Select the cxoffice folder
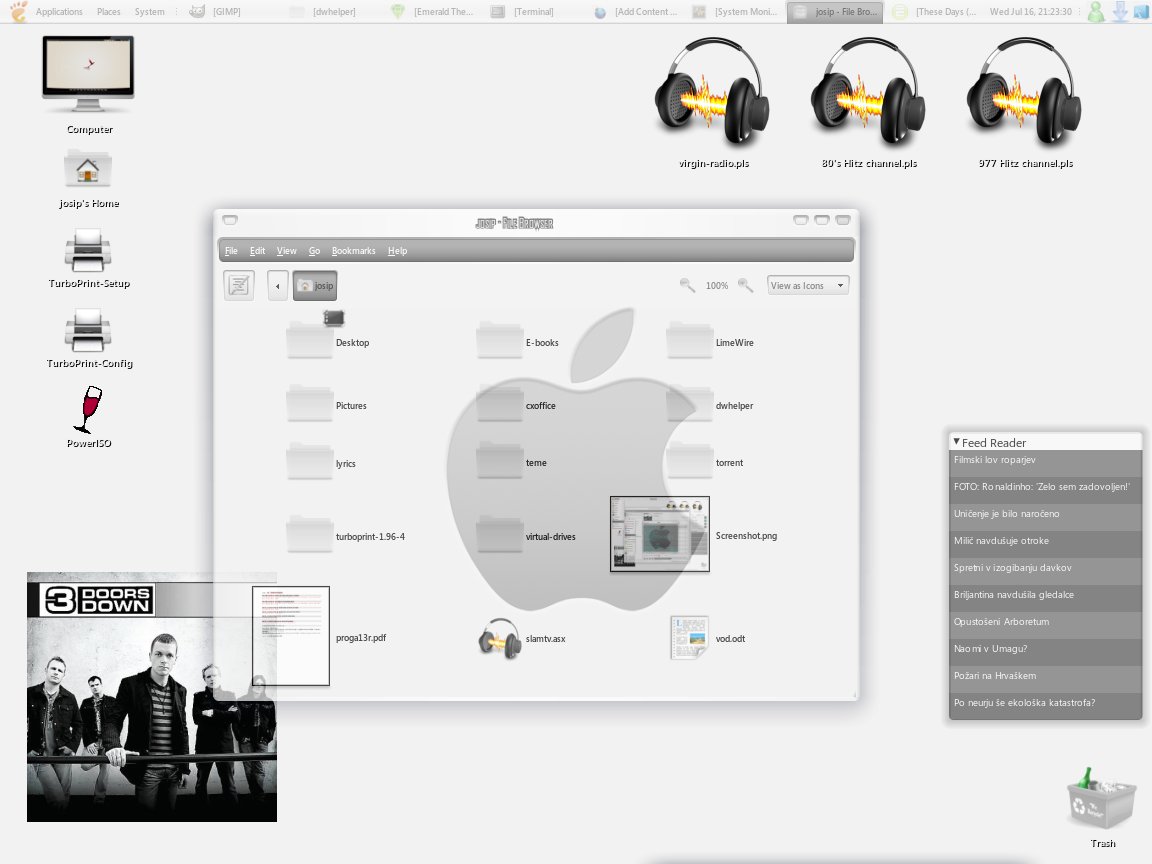Screen dimensions: 1152x864 [499, 403]
